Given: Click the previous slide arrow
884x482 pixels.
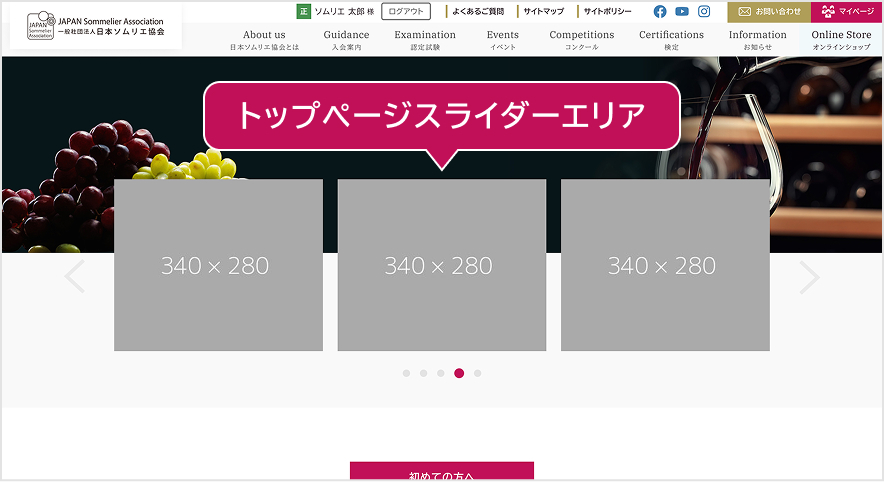Looking at the screenshot, I should (x=74, y=277).
